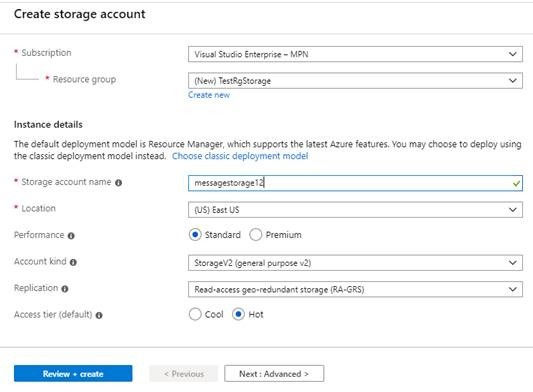
Task: Open Replication RA-GRS dropdown
Action: pyautogui.click(x=355, y=289)
